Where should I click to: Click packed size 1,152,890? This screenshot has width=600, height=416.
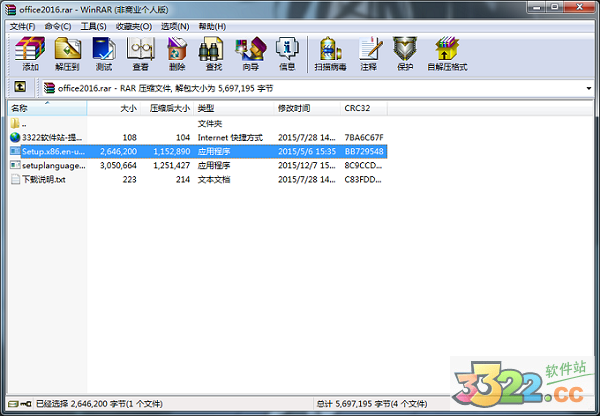(x=171, y=152)
